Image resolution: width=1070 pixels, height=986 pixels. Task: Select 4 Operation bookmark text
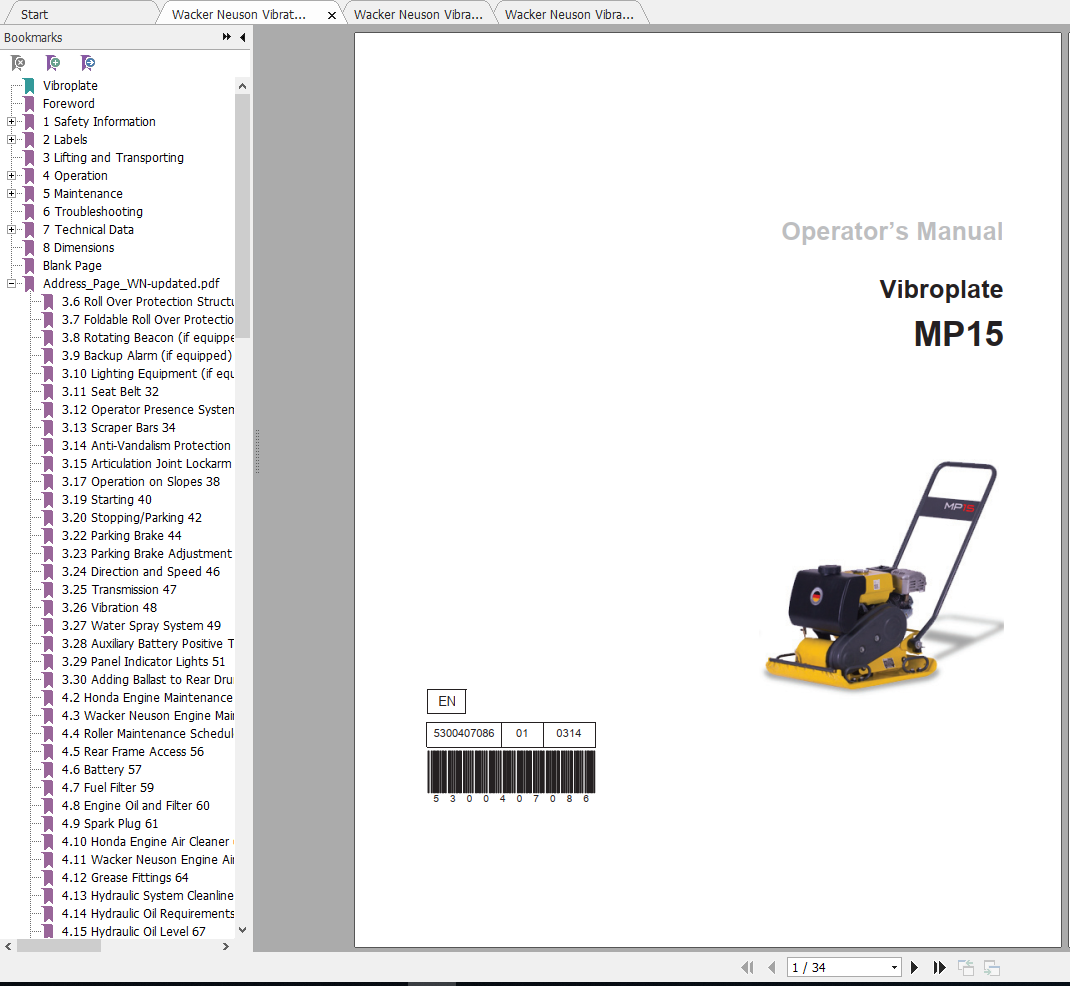[75, 175]
